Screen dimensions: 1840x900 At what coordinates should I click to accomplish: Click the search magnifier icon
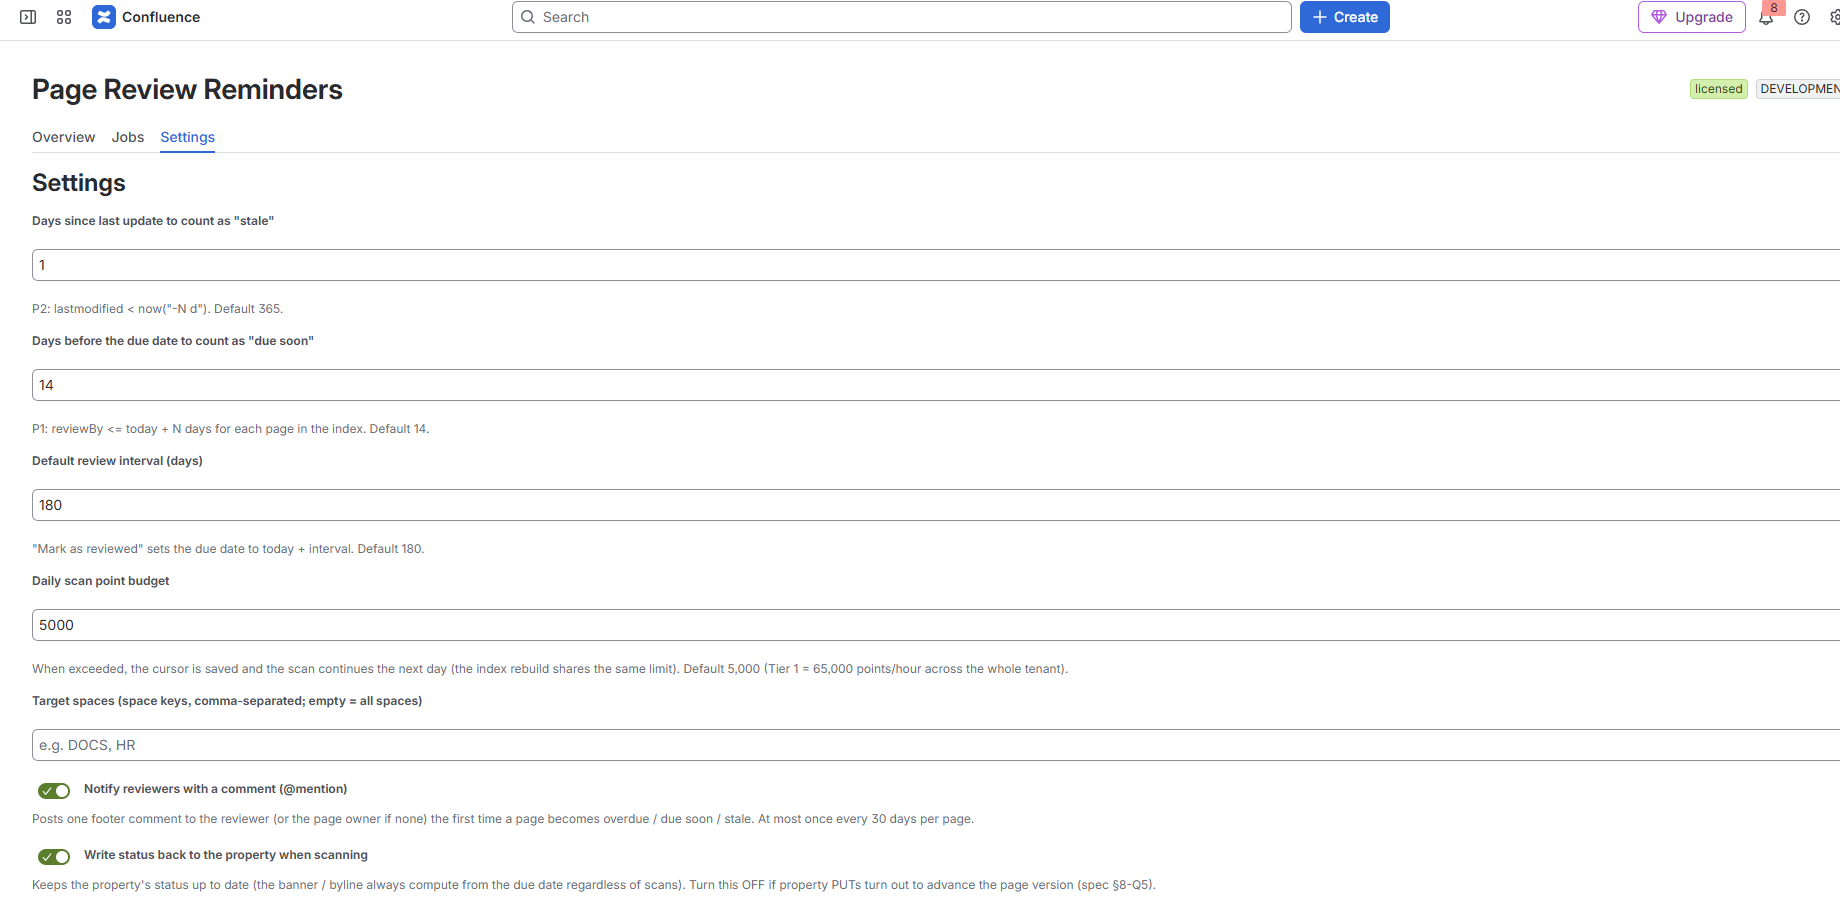click(528, 17)
